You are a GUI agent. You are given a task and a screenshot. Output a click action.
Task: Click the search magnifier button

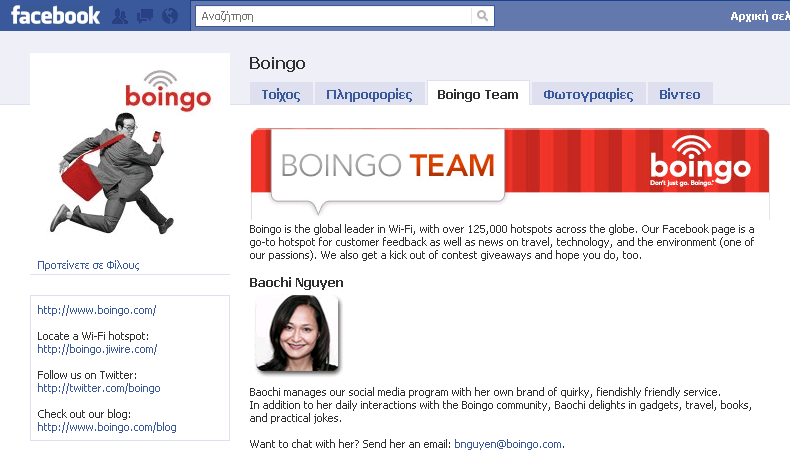point(483,16)
